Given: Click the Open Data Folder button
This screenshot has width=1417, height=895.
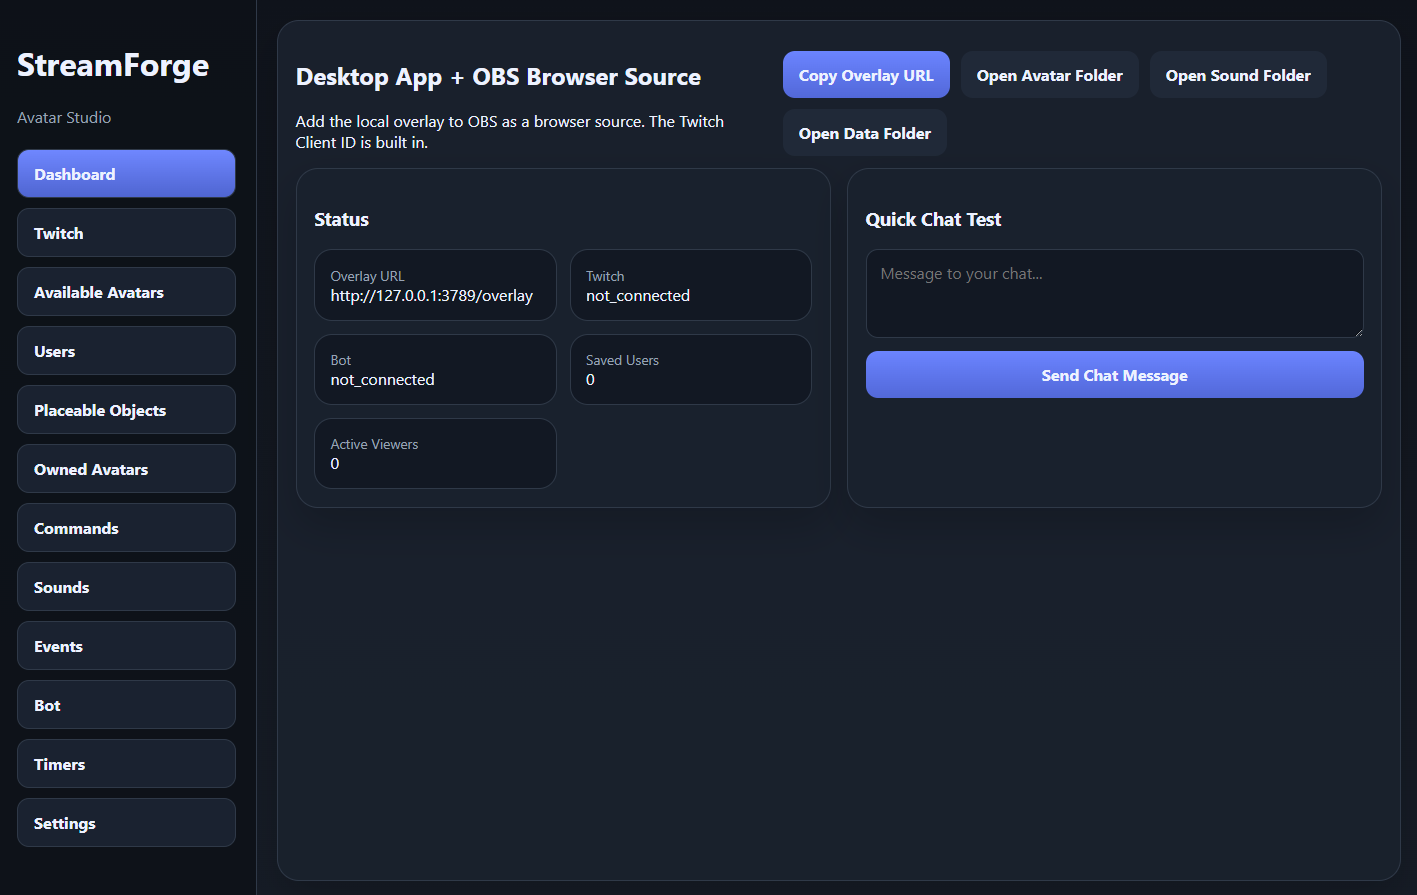Looking at the screenshot, I should [x=865, y=133].
